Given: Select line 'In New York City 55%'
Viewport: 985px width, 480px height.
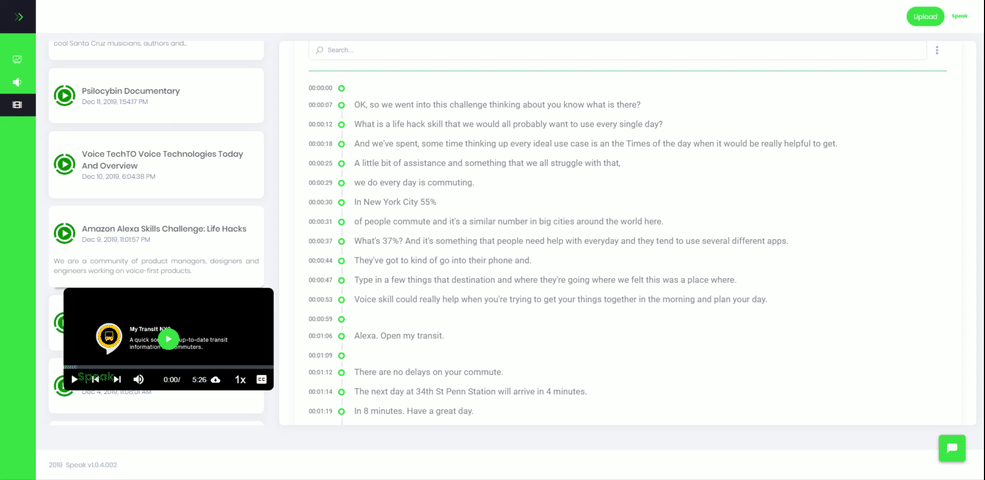Looking at the screenshot, I should 395,202.
